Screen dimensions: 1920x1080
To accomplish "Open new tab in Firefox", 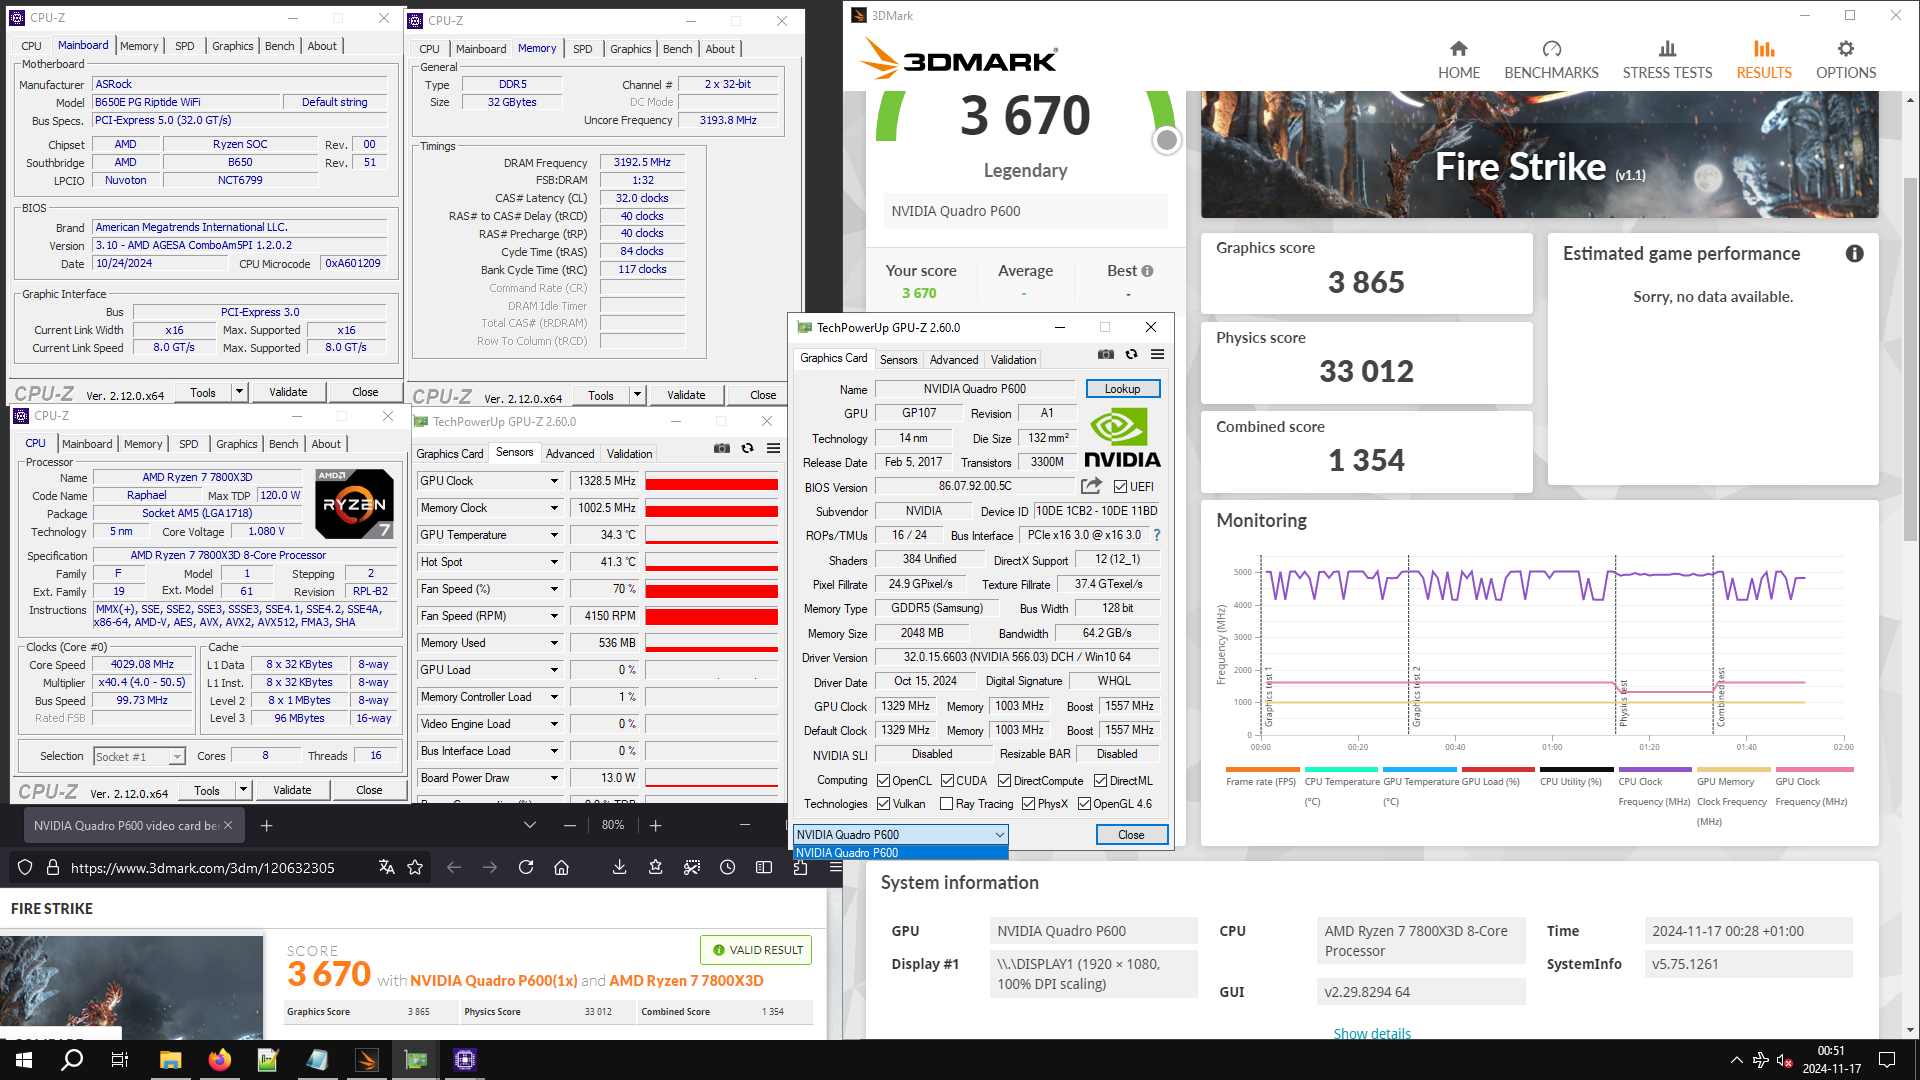I will tap(266, 826).
